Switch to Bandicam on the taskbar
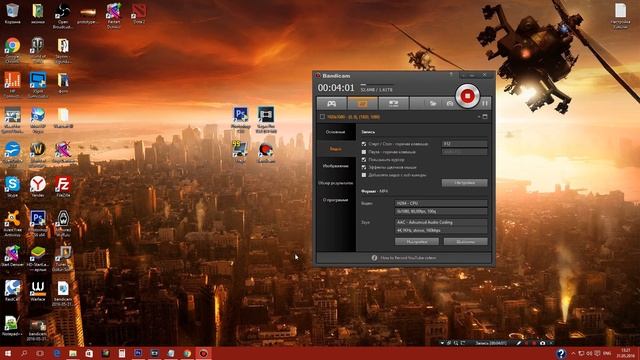640x360 pixels. (x=203, y=353)
